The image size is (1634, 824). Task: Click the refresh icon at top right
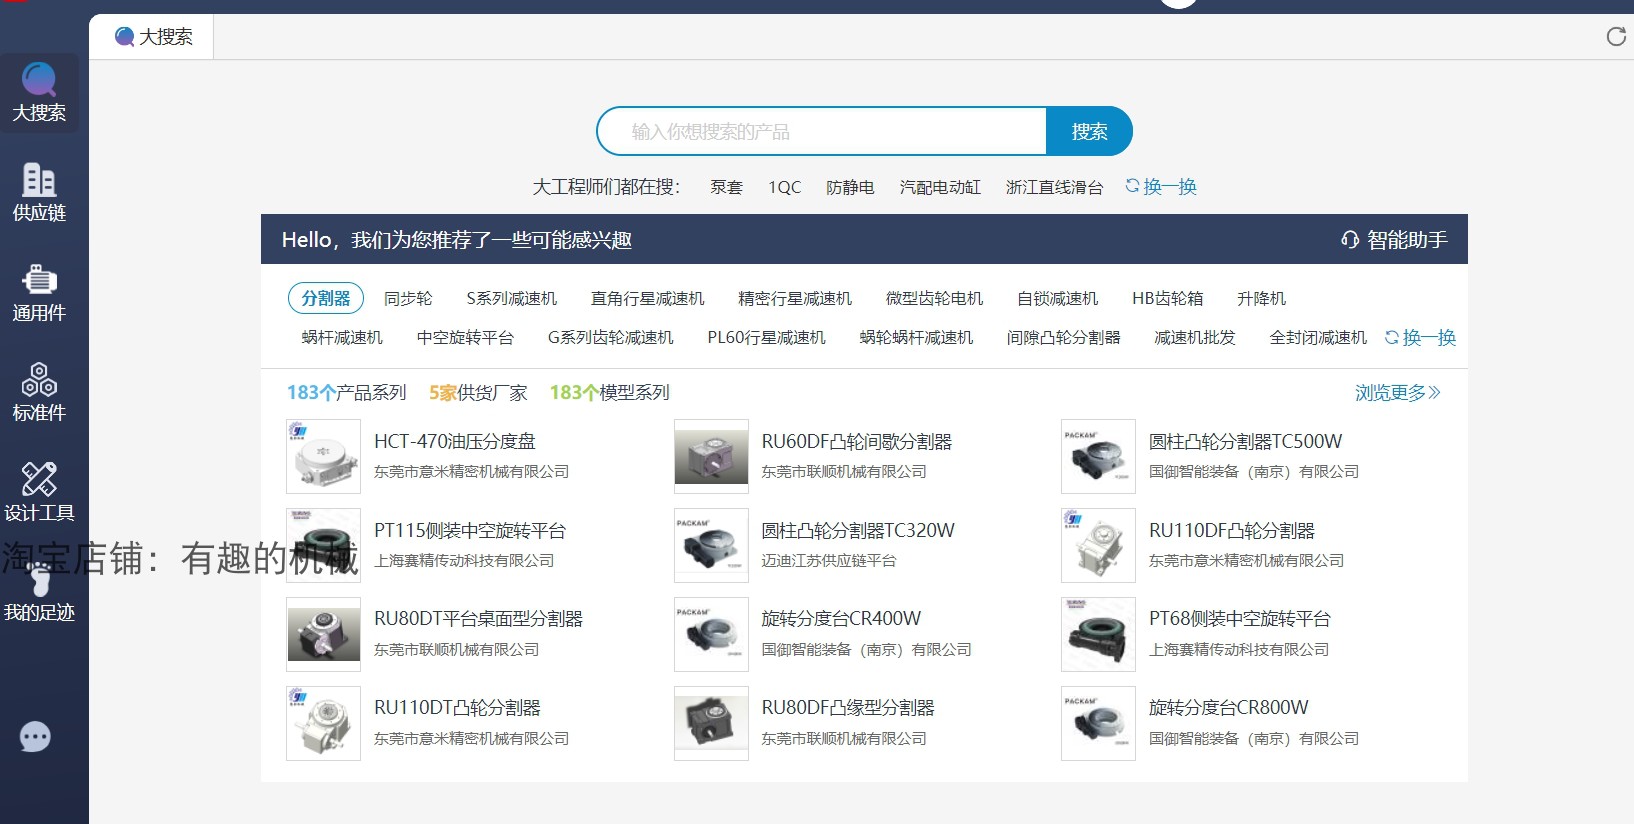[x=1615, y=37]
